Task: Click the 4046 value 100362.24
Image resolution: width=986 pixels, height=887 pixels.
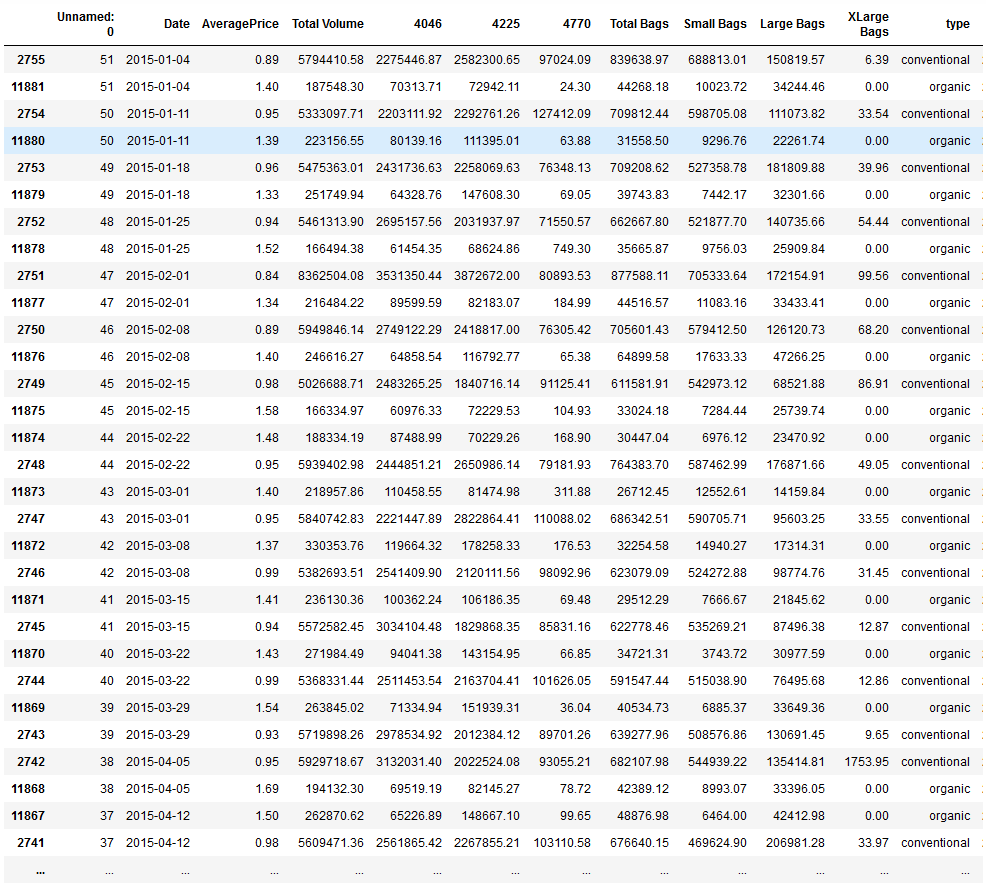Action: pyautogui.click(x=413, y=600)
